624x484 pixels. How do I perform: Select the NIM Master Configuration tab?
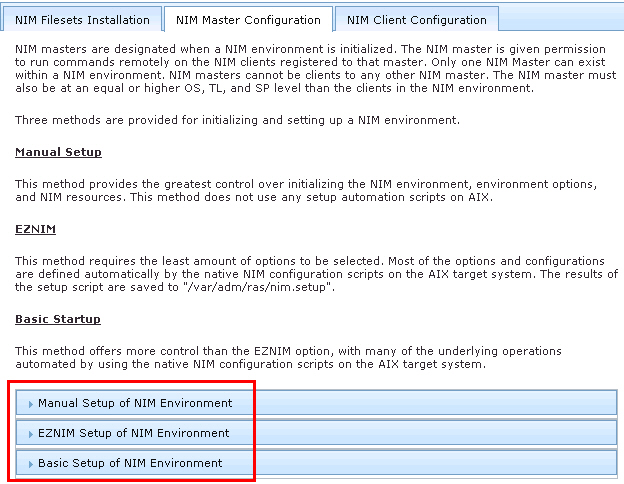coord(248,19)
